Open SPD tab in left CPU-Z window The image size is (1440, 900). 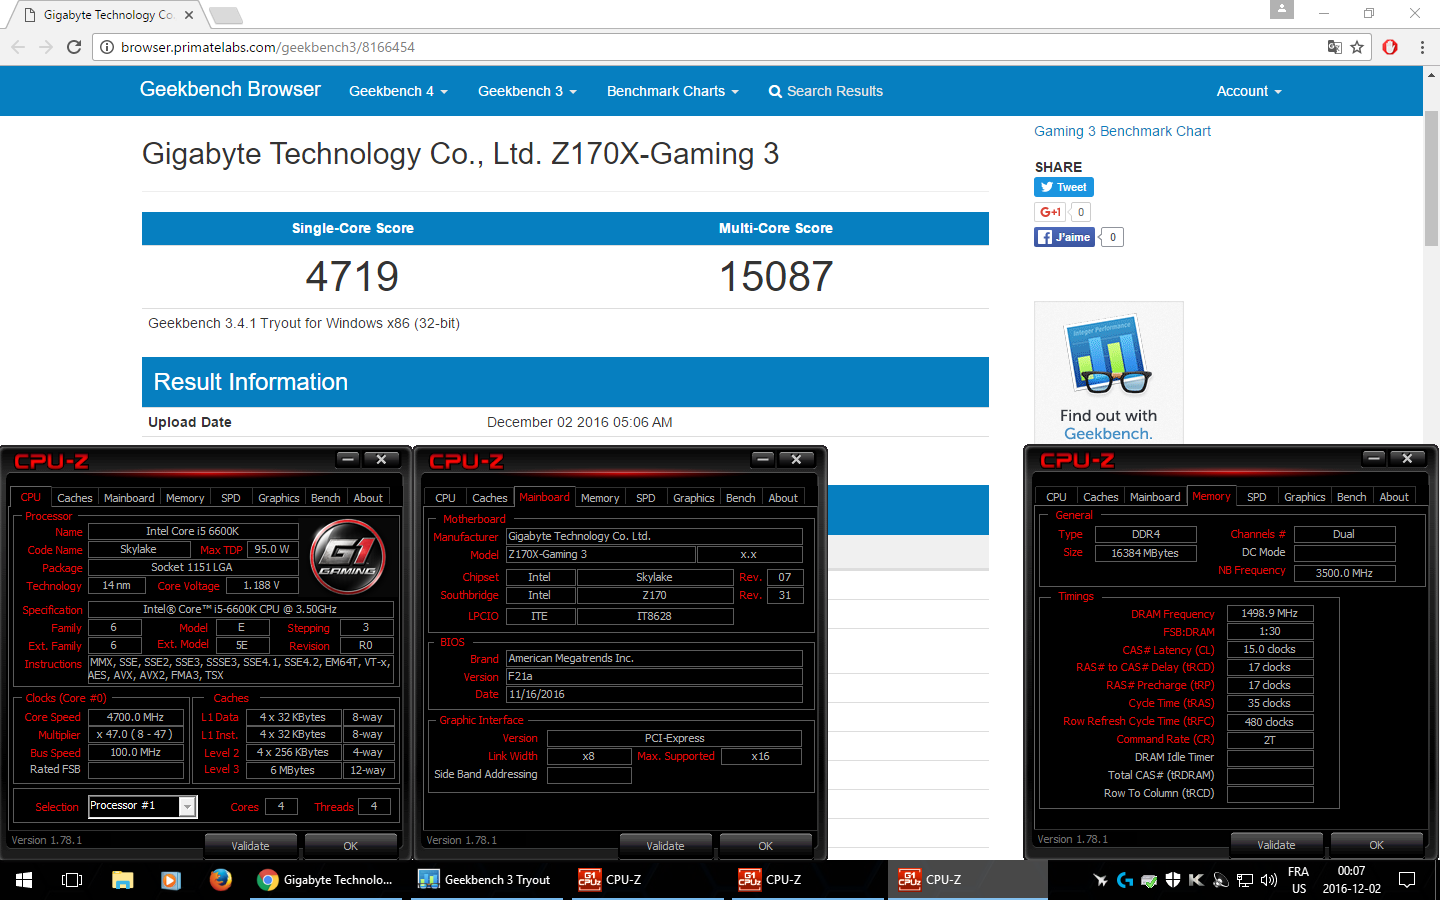[231, 498]
